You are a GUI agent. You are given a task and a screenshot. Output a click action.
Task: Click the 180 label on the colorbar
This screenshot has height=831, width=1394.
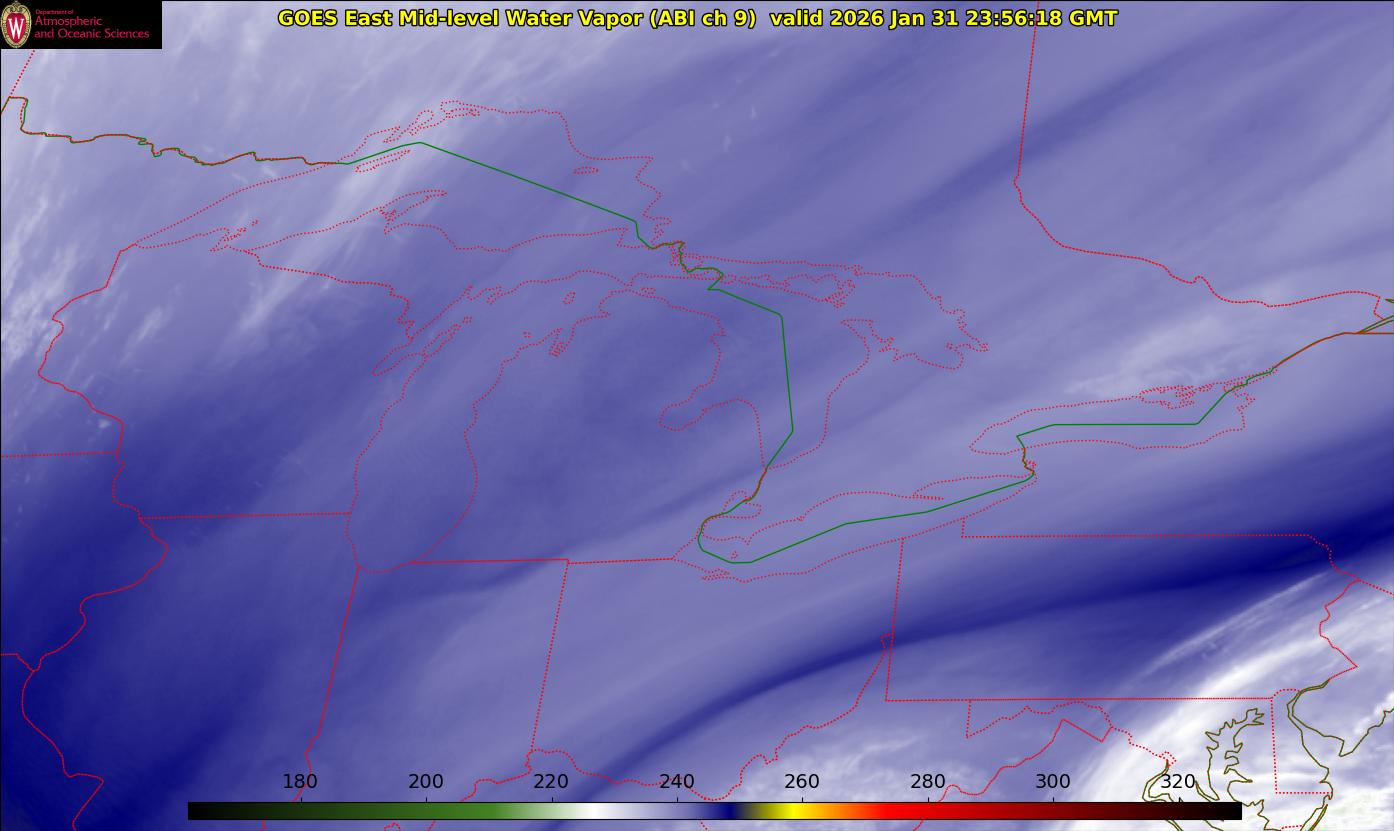[x=300, y=781]
